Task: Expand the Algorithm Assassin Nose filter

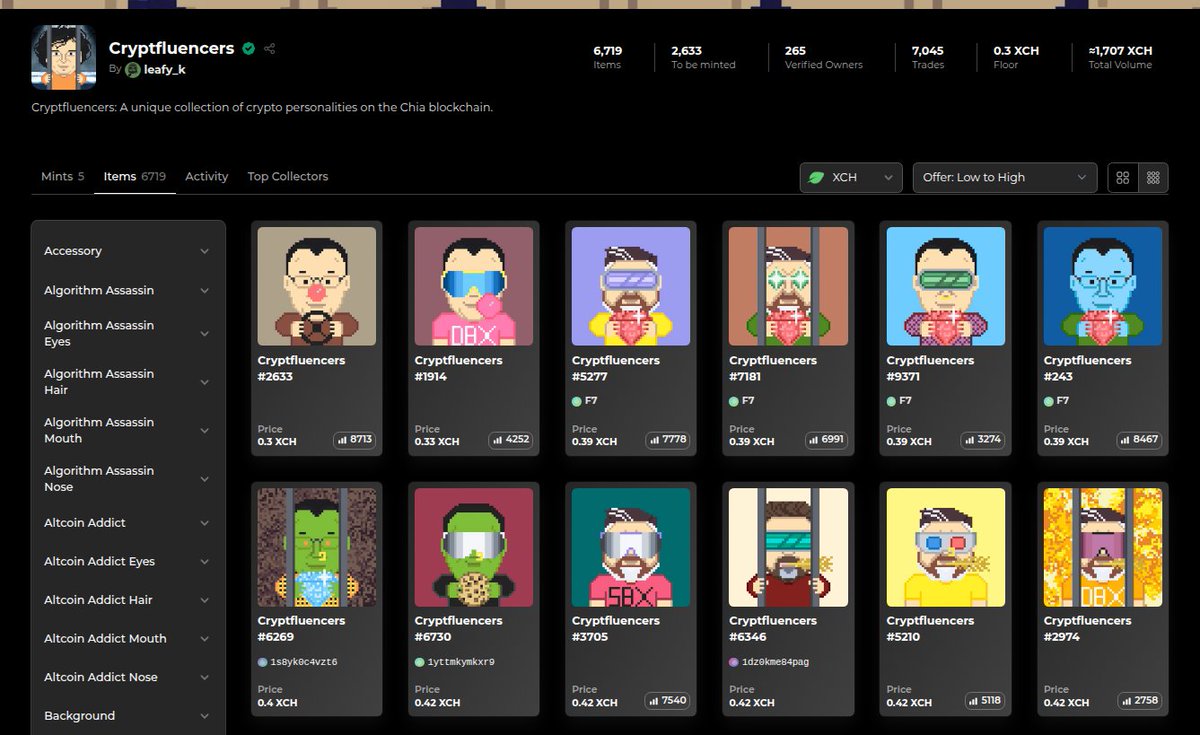Action: 128,479
